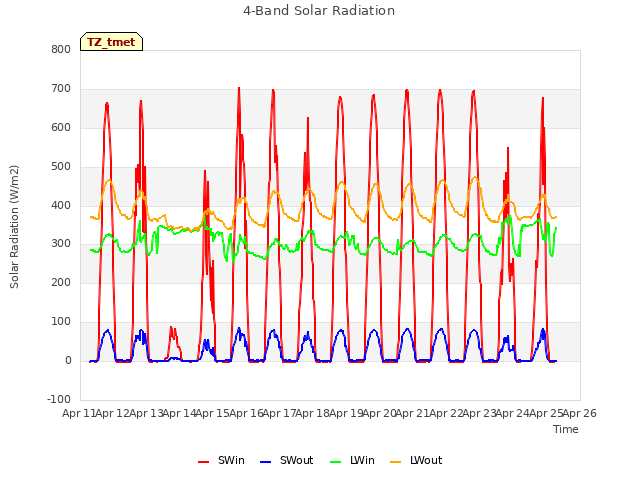The image size is (640, 480).
Task: Toggle the LWout legend label
Action: pos(426,460)
